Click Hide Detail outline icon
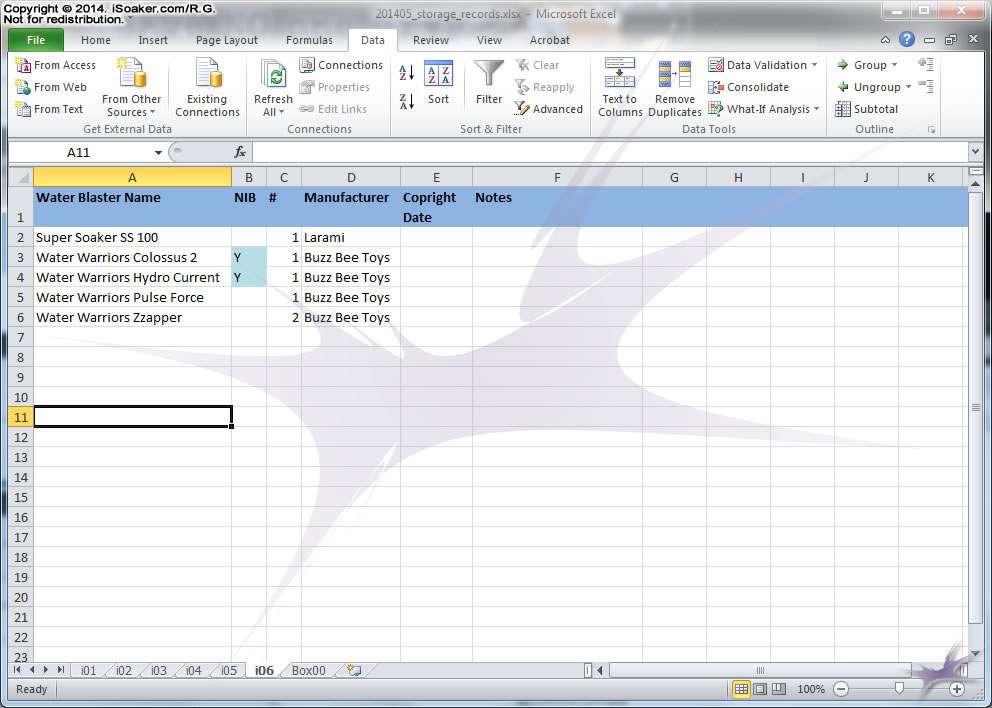This screenshot has height=708, width=992. point(926,86)
